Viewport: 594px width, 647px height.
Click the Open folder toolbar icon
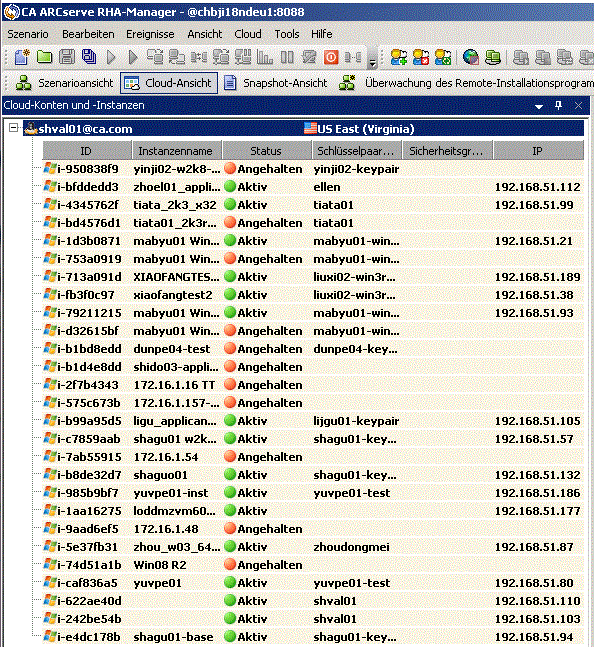click(44, 57)
